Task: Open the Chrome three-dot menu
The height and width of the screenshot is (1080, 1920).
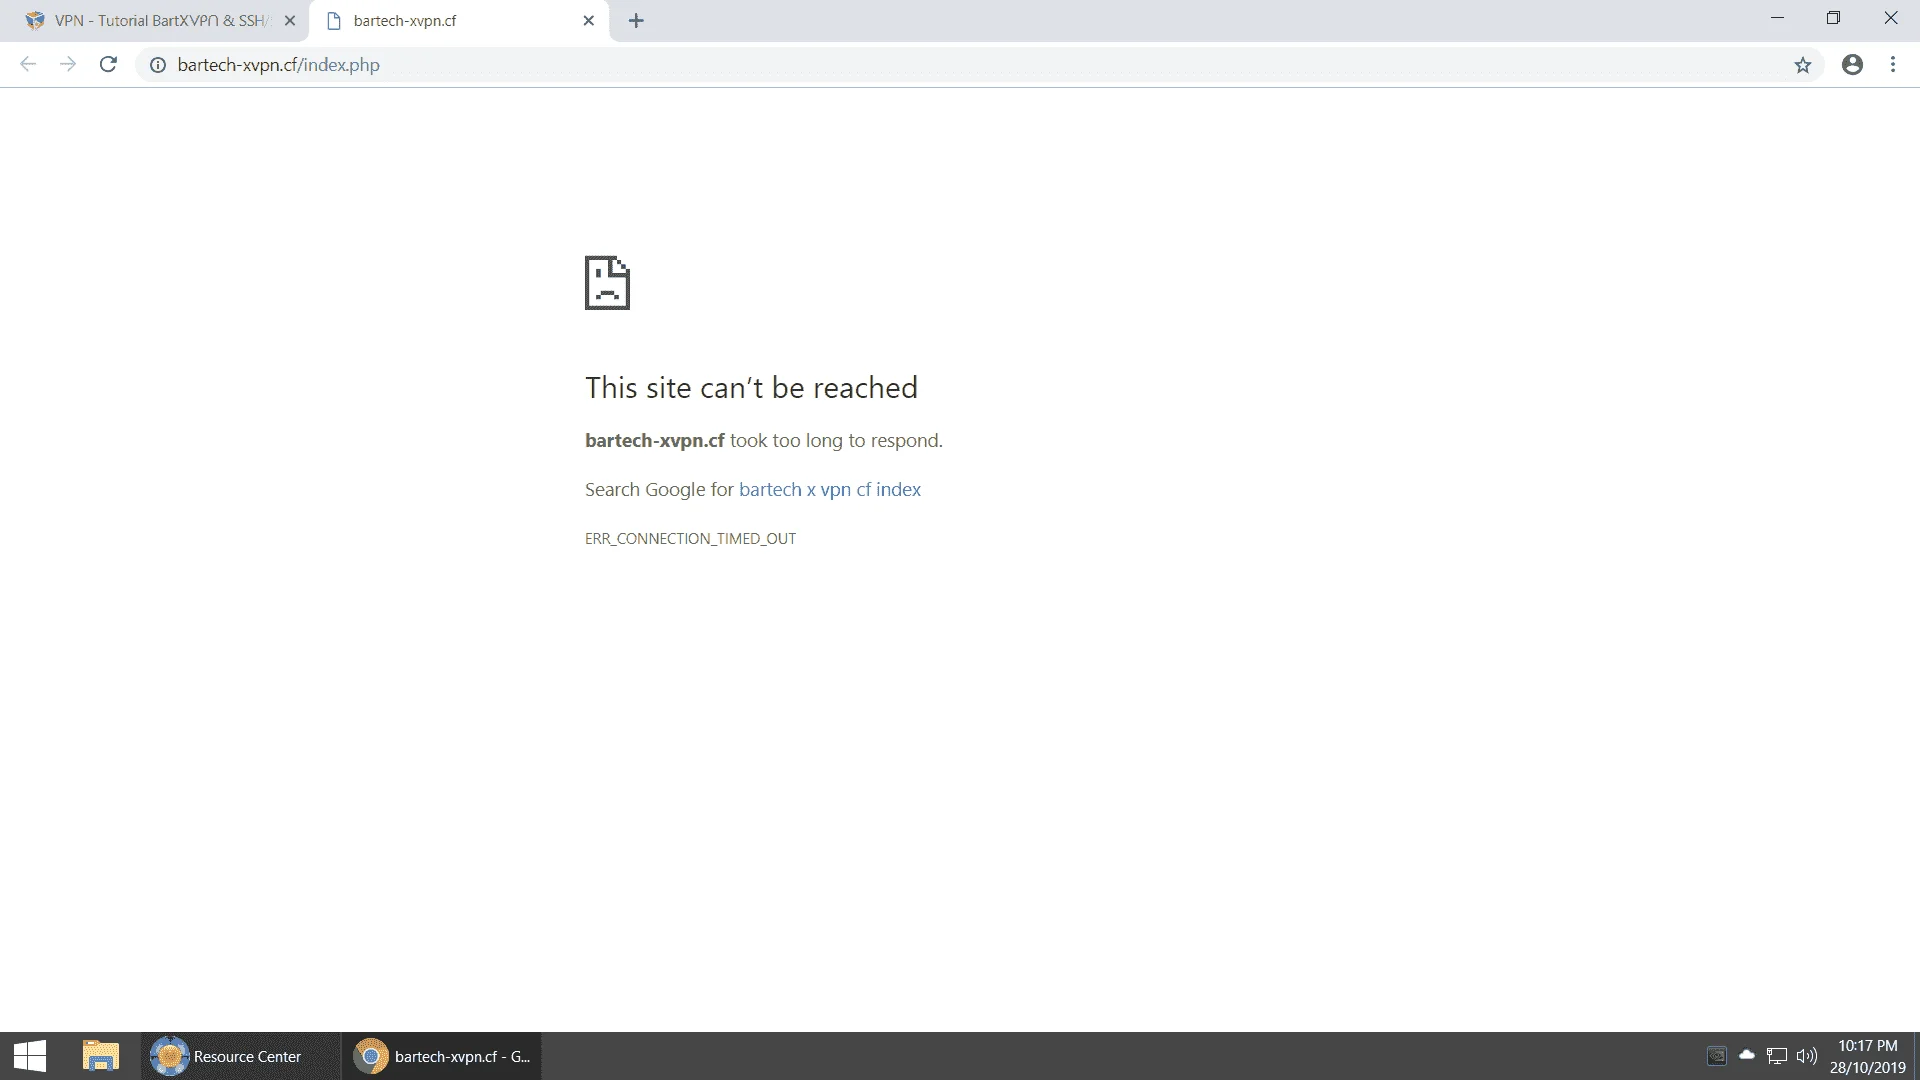Action: coord(1893,65)
